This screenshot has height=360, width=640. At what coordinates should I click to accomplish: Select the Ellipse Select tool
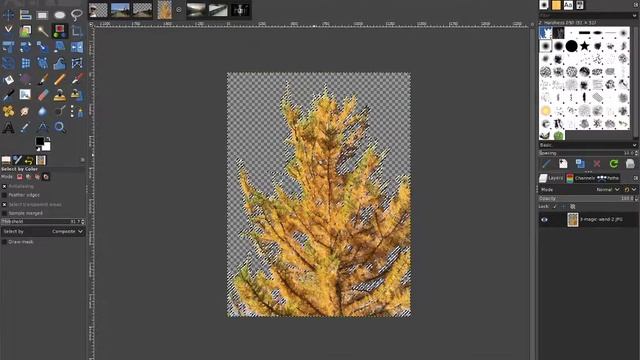tap(60, 15)
